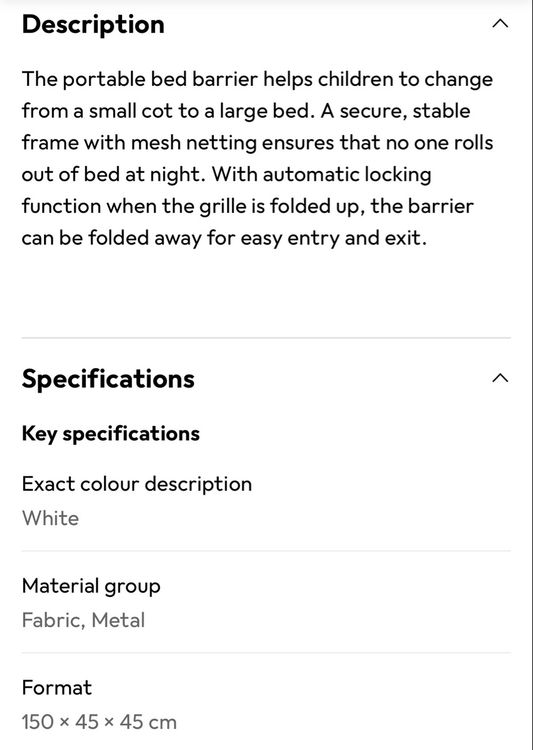Select the Key specifications subheading
The width and height of the screenshot is (533, 750).
(111, 434)
